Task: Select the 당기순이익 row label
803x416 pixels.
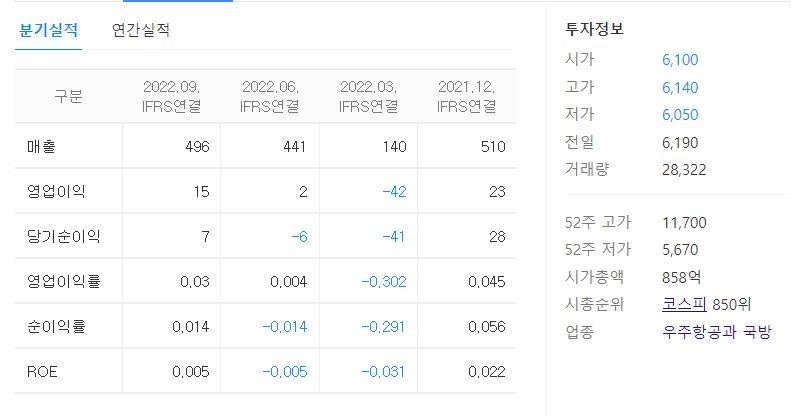Action: (64, 237)
